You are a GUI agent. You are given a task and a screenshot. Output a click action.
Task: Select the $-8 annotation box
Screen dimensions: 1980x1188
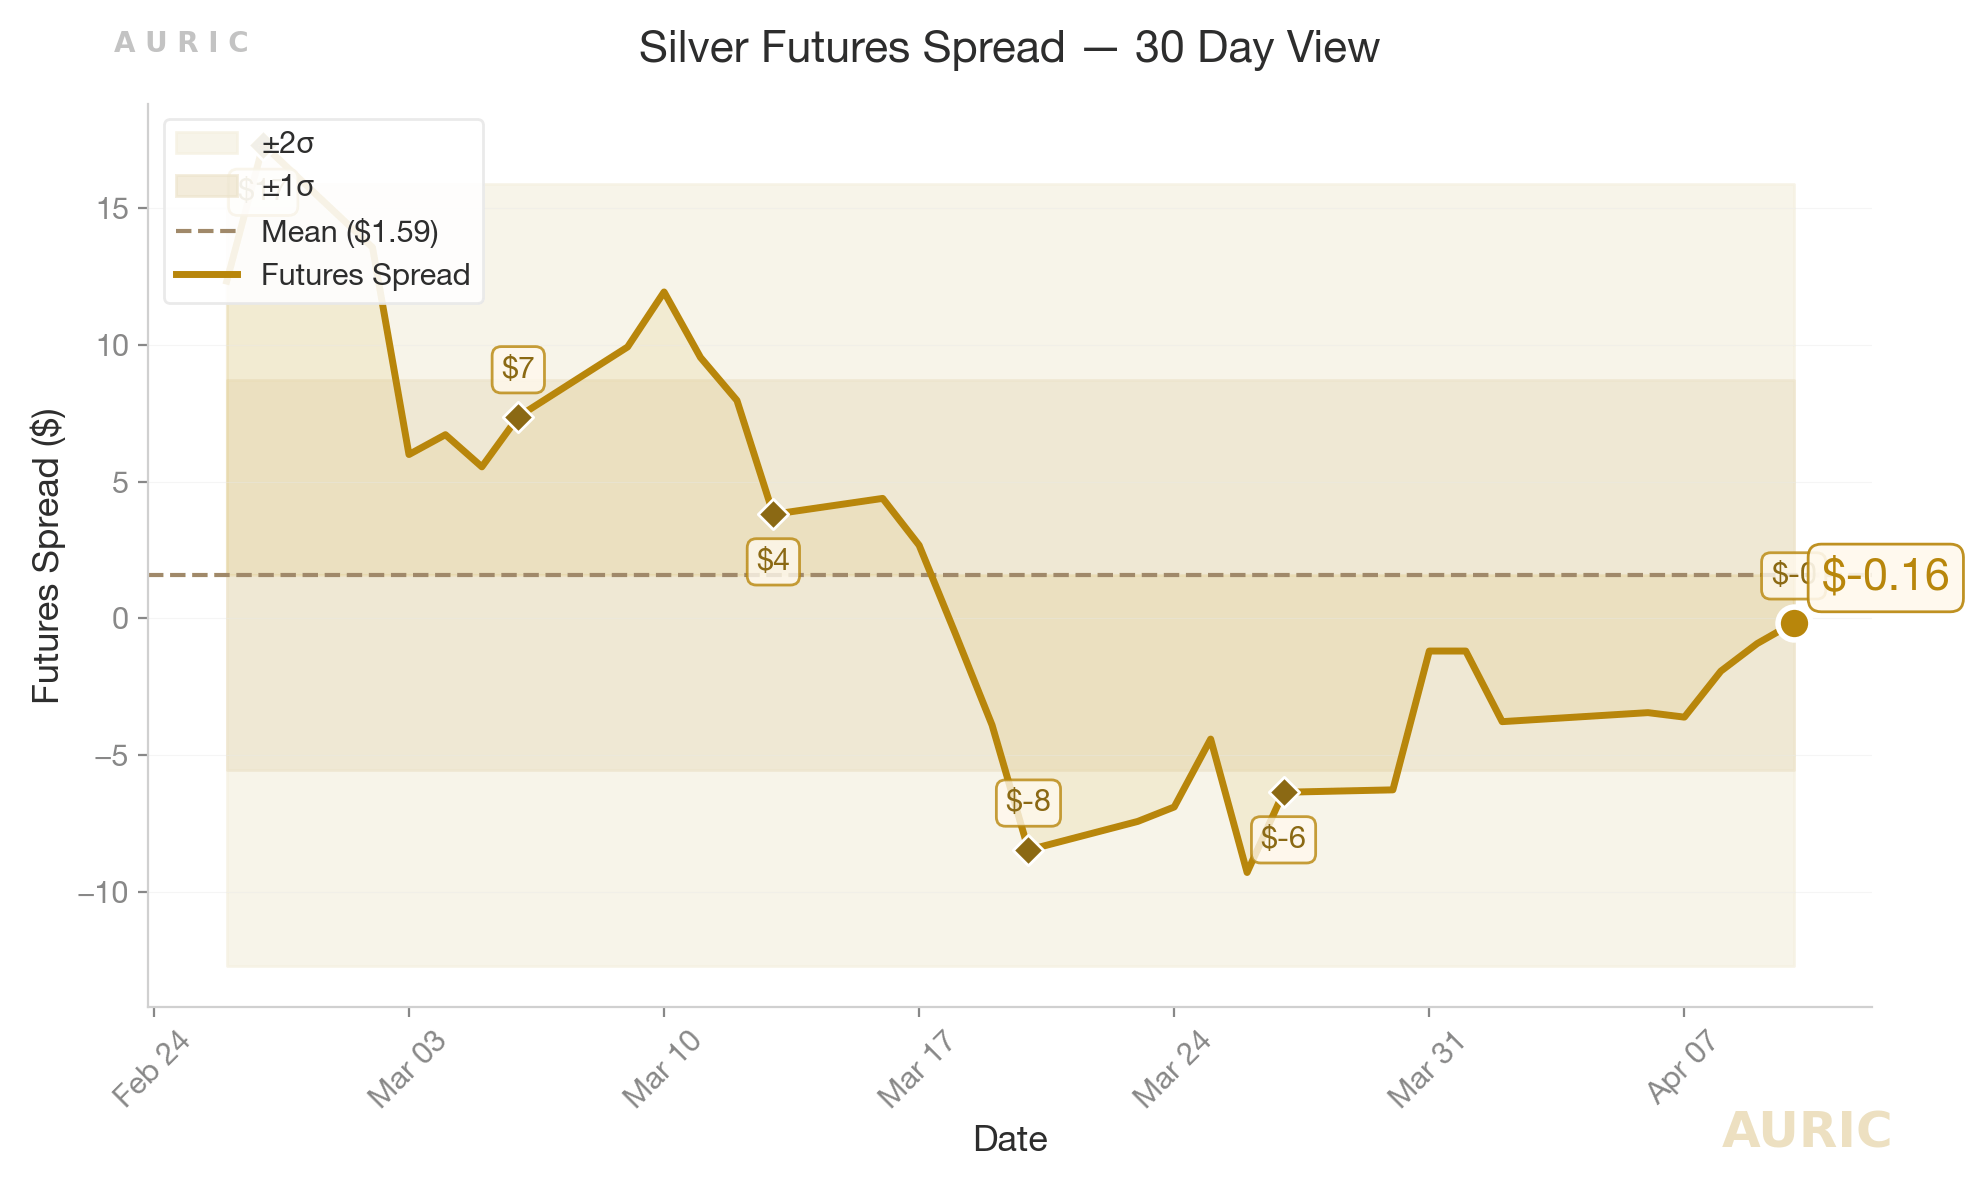(1028, 801)
